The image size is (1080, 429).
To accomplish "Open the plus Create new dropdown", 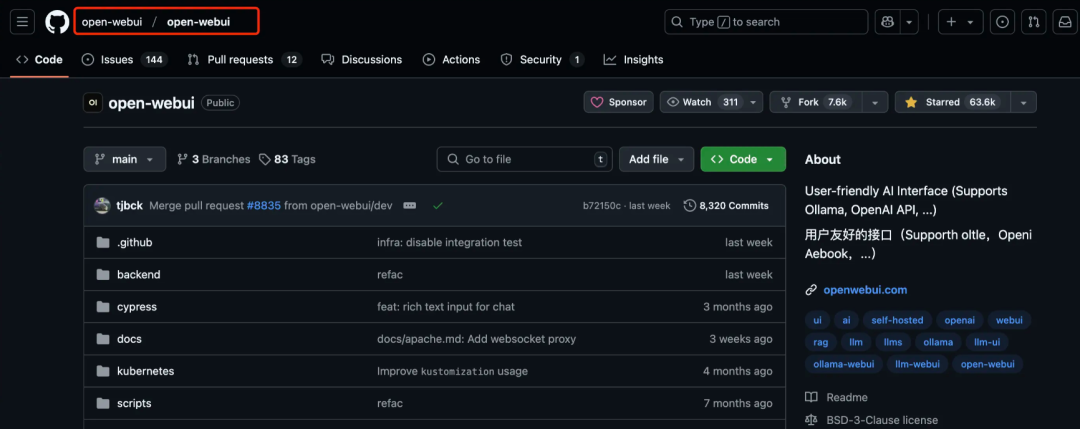I will click(960, 22).
